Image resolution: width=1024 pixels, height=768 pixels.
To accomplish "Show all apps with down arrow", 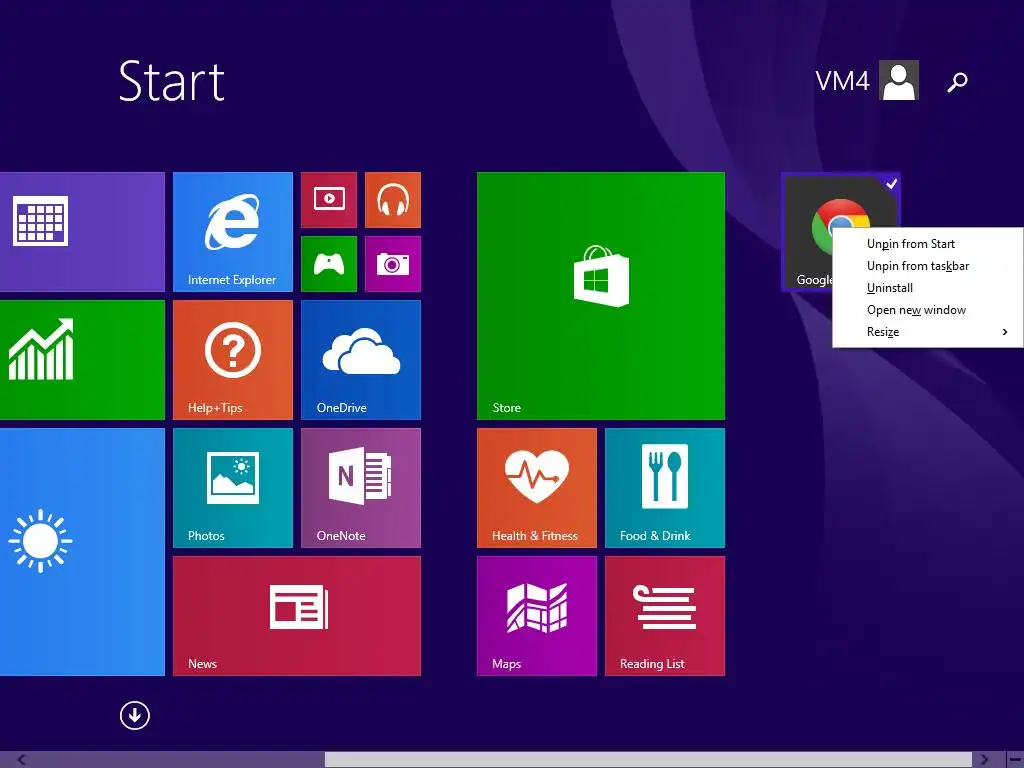I will point(135,715).
